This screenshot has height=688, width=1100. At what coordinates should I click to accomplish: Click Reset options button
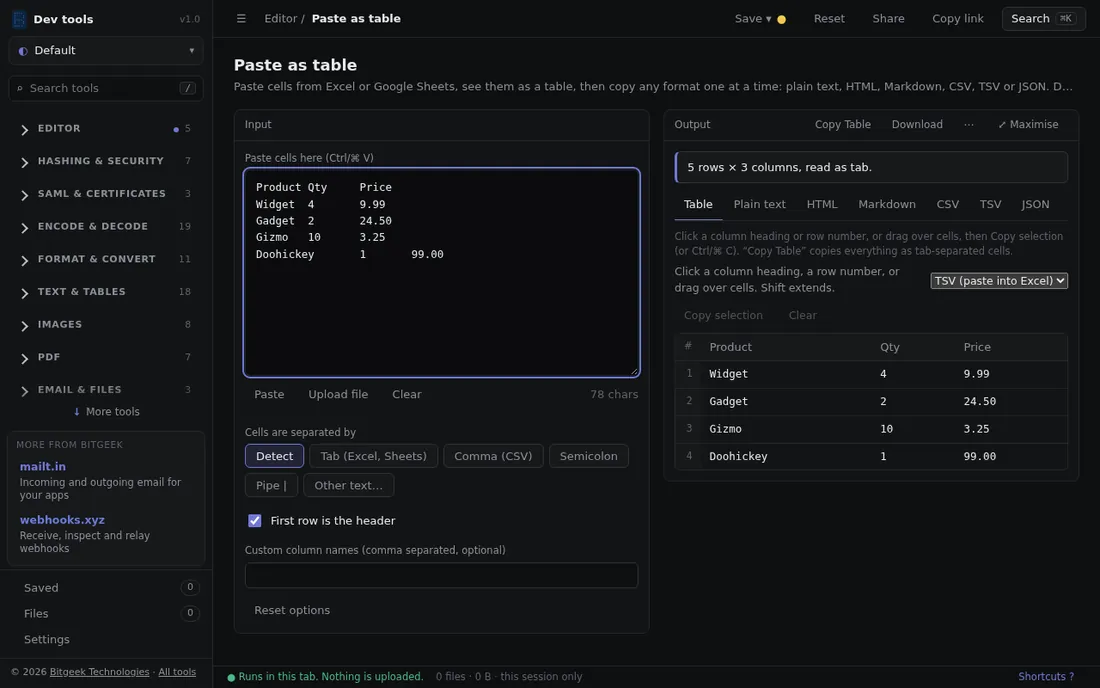tap(292, 610)
